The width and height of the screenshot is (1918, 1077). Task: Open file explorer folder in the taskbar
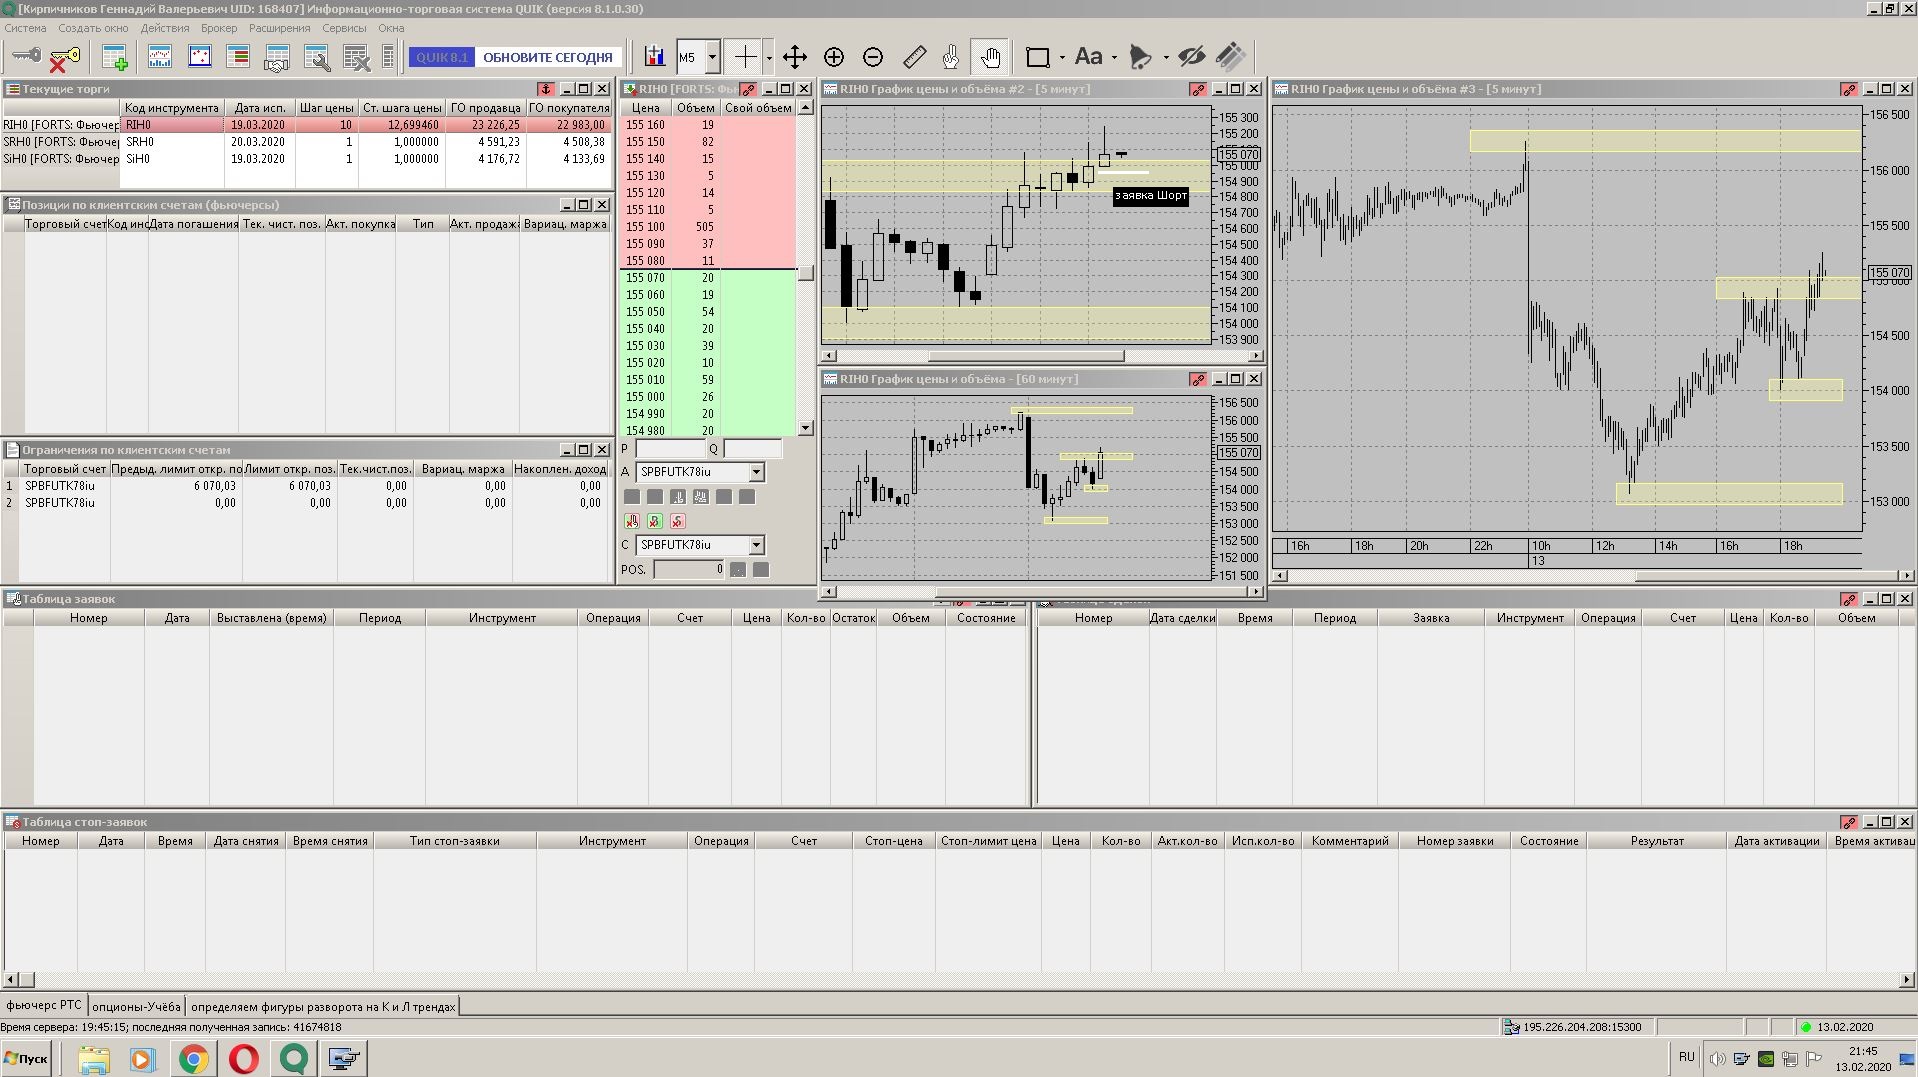(x=94, y=1059)
